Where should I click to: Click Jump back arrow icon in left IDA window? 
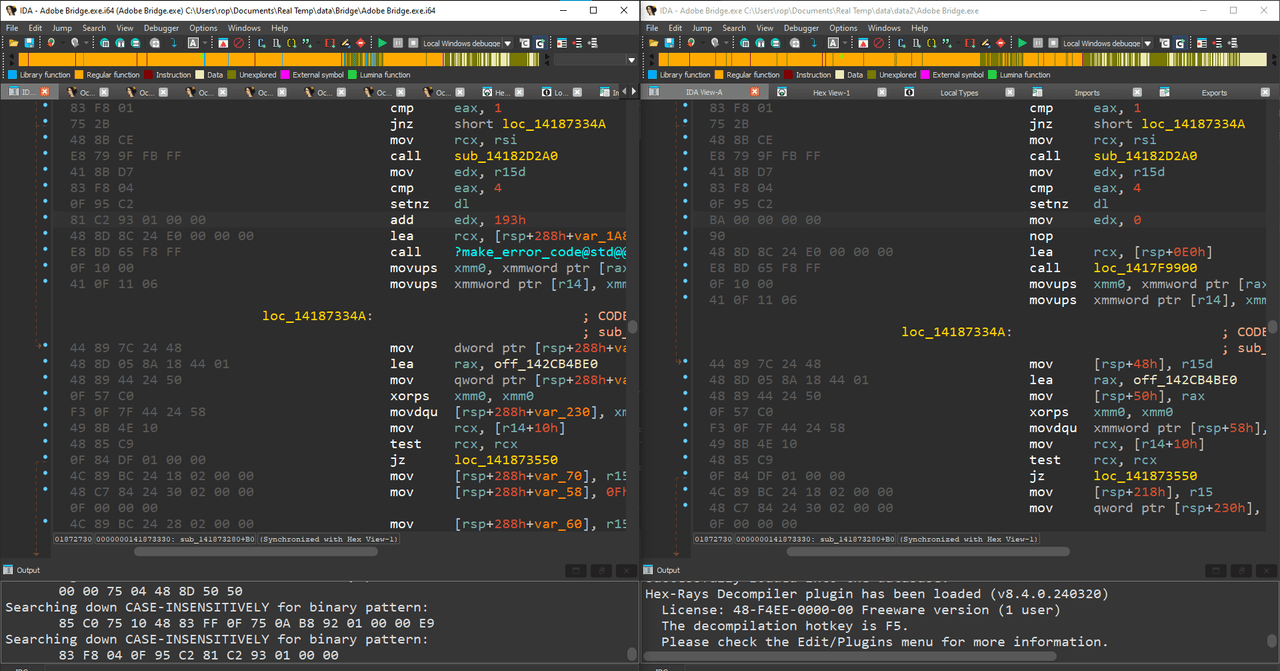tap(50, 43)
